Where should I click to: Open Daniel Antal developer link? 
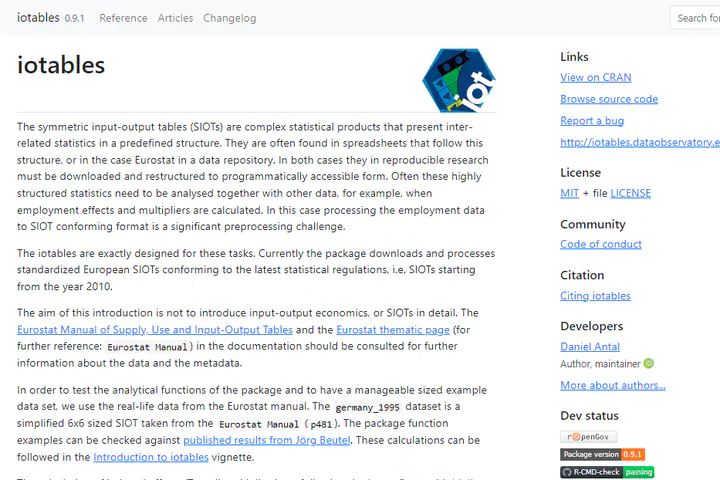pyautogui.click(x=591, y=346)
